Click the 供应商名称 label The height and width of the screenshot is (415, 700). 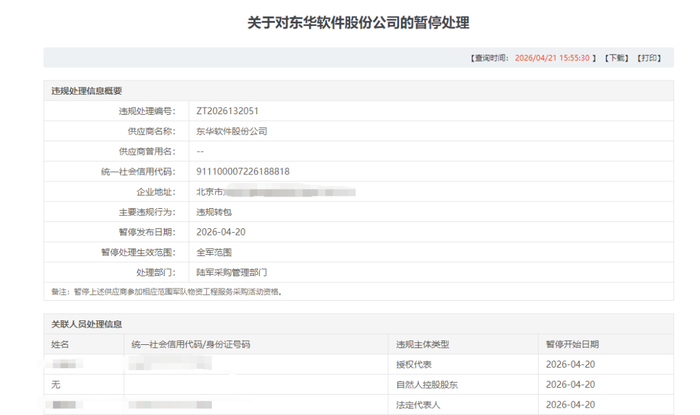point(151,131)
